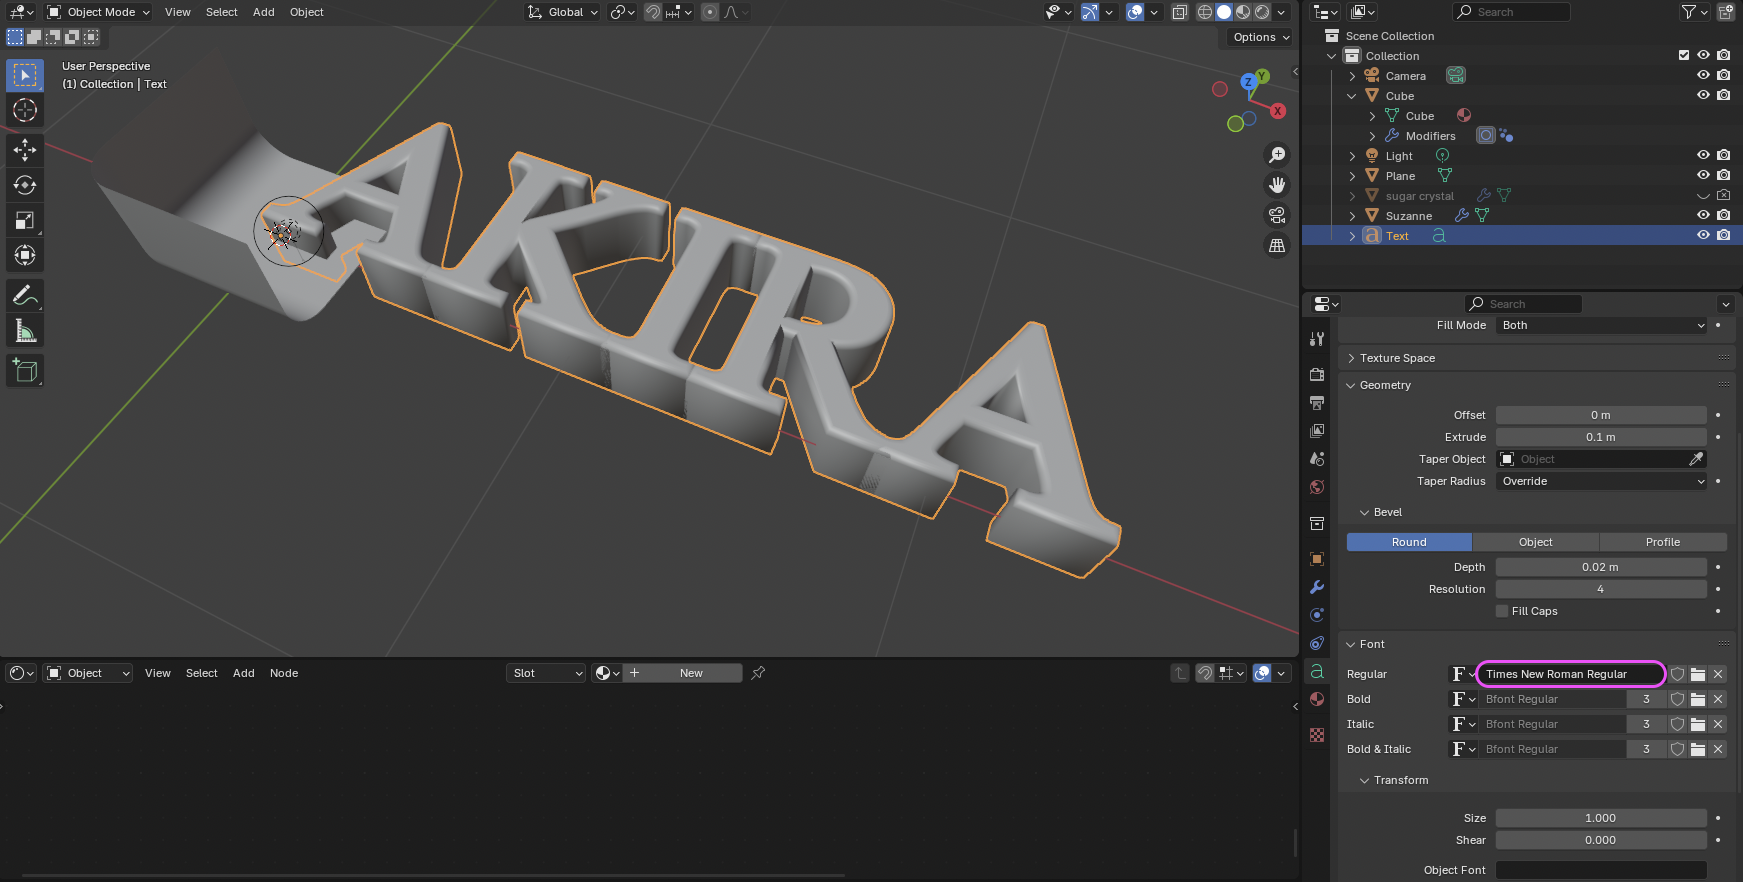Enable the Fill Caps checkbox

(x=1502, y=611)
